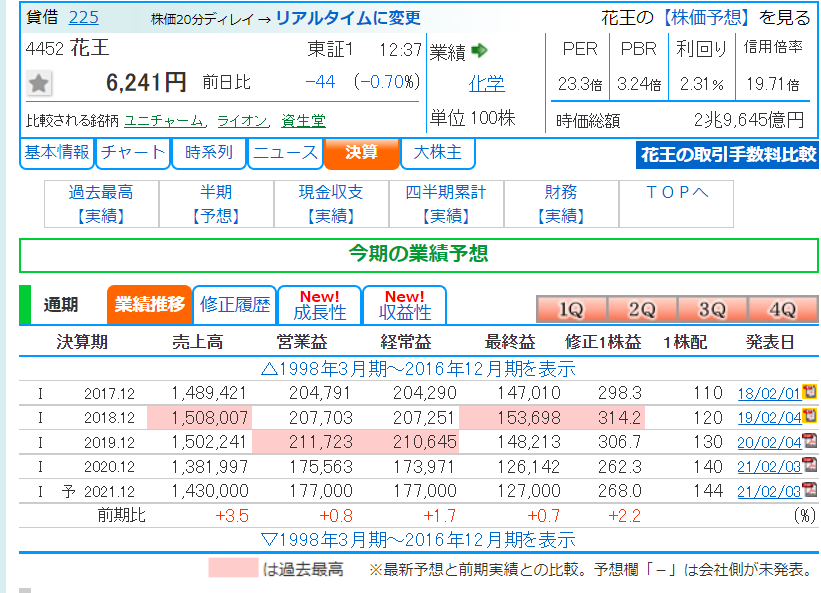This screenshot has width=821, height=593.
Task: Click the PBR value 3.24倍
Action: click(x=639, y=84)
